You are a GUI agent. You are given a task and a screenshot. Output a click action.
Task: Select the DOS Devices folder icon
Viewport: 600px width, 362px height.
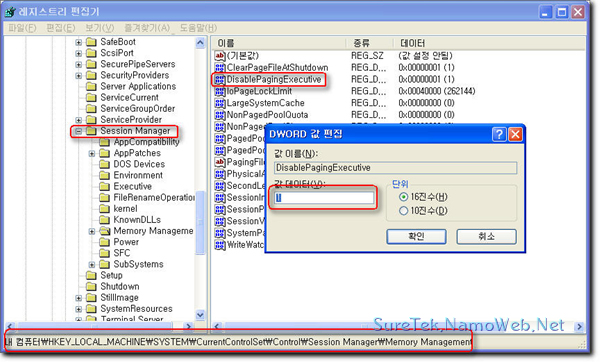104,164
